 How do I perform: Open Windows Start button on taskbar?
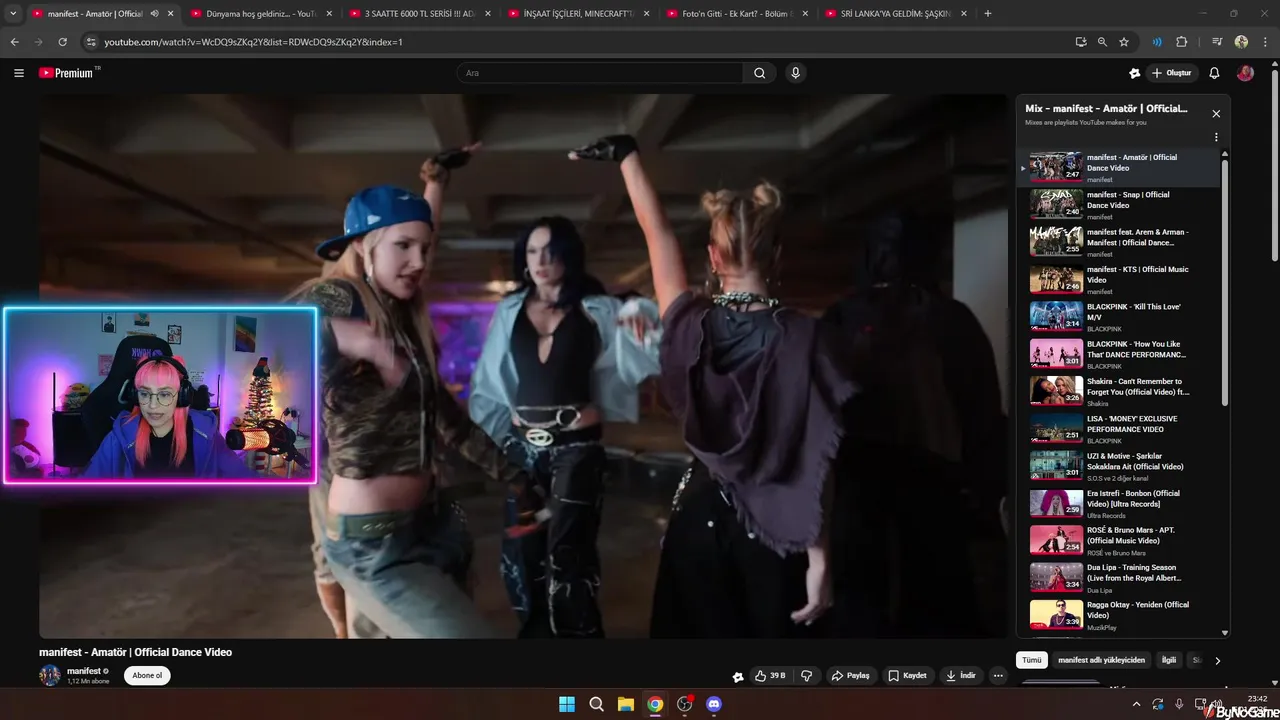pyautogui.click(x=567, y=704)
